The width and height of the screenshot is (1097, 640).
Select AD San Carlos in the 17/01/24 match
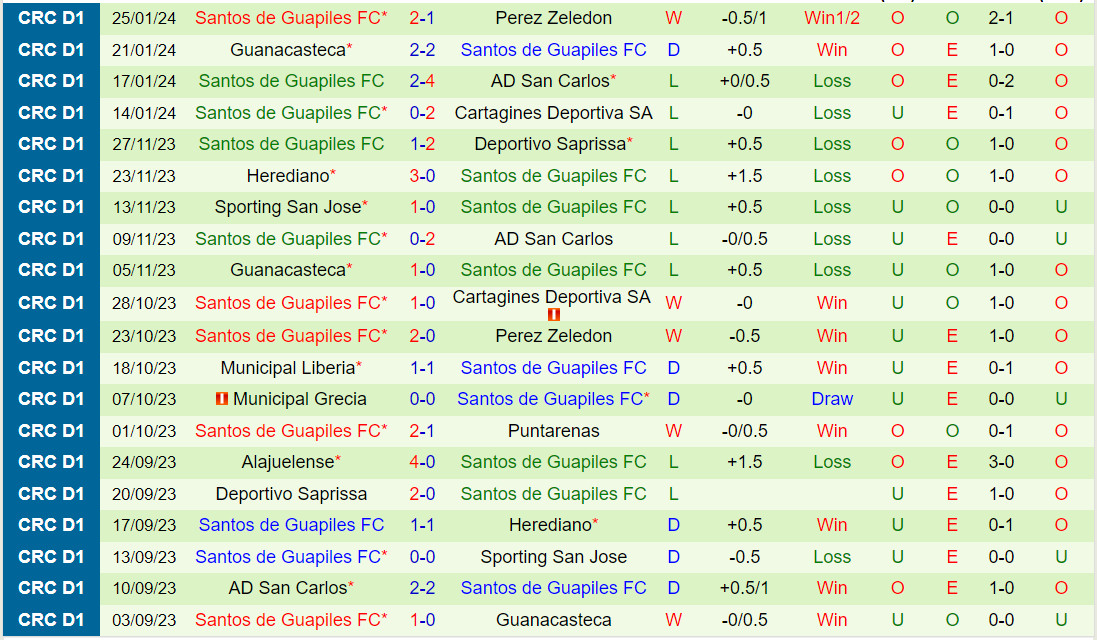(550, 81)
